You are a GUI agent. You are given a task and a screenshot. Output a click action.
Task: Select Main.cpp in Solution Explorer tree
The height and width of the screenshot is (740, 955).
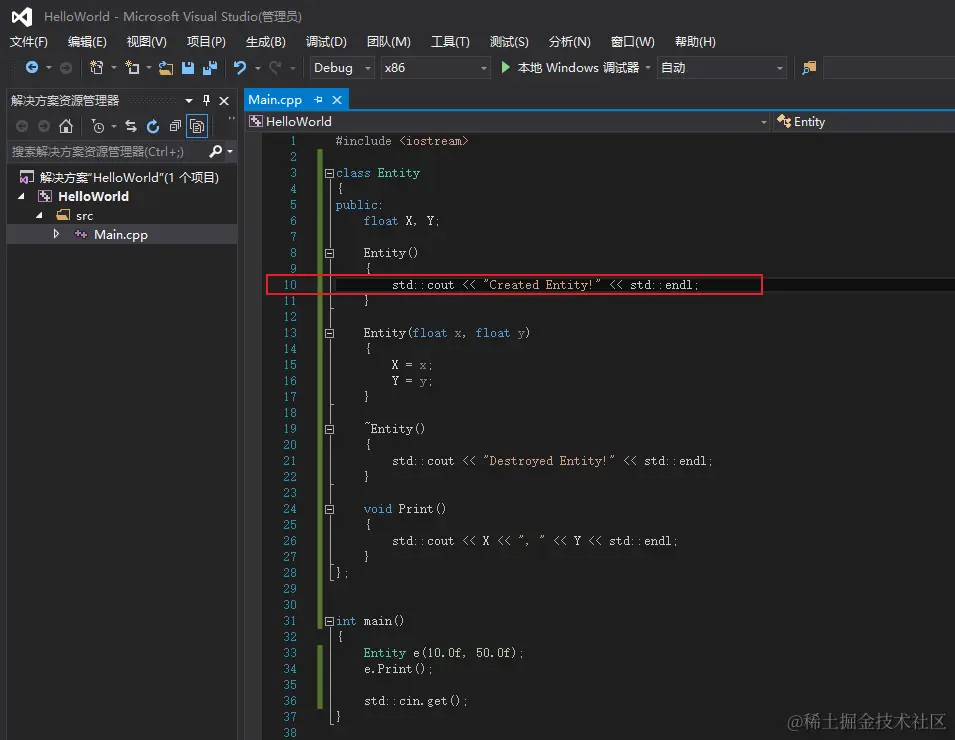point(121,234)
